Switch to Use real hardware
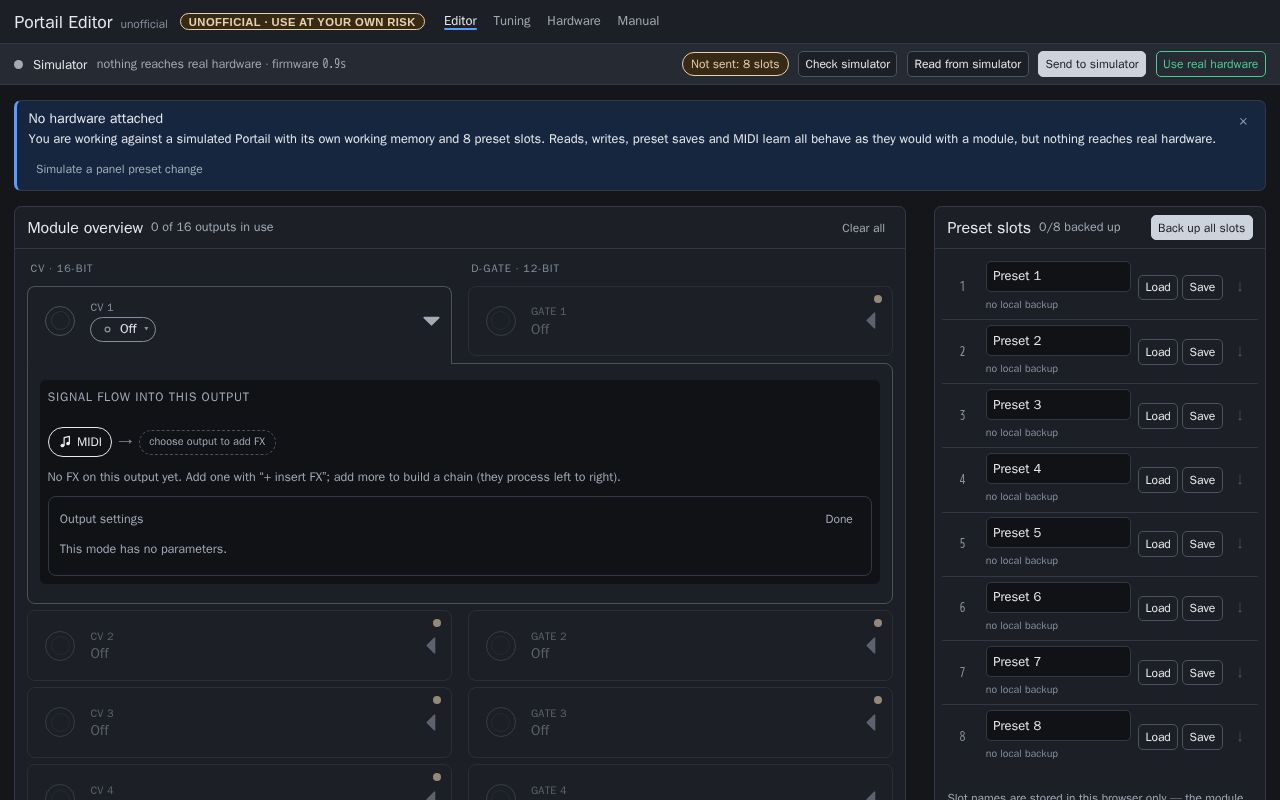 (1211, 64)
